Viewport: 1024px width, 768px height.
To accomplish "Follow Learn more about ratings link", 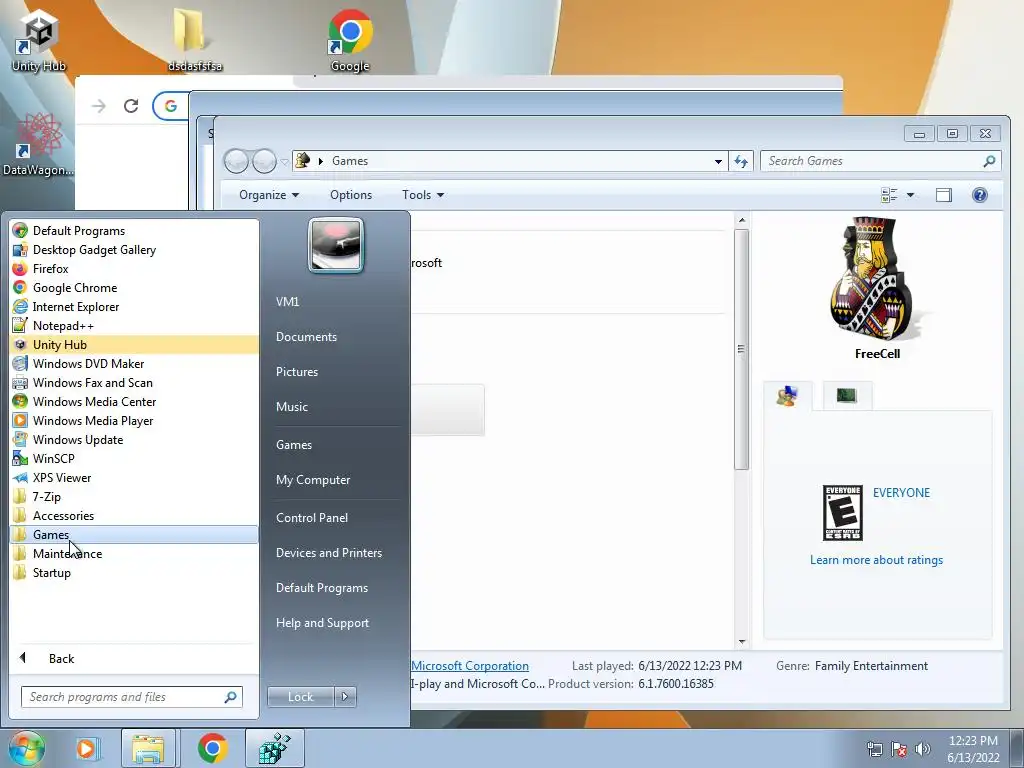I will coord(876,560).
